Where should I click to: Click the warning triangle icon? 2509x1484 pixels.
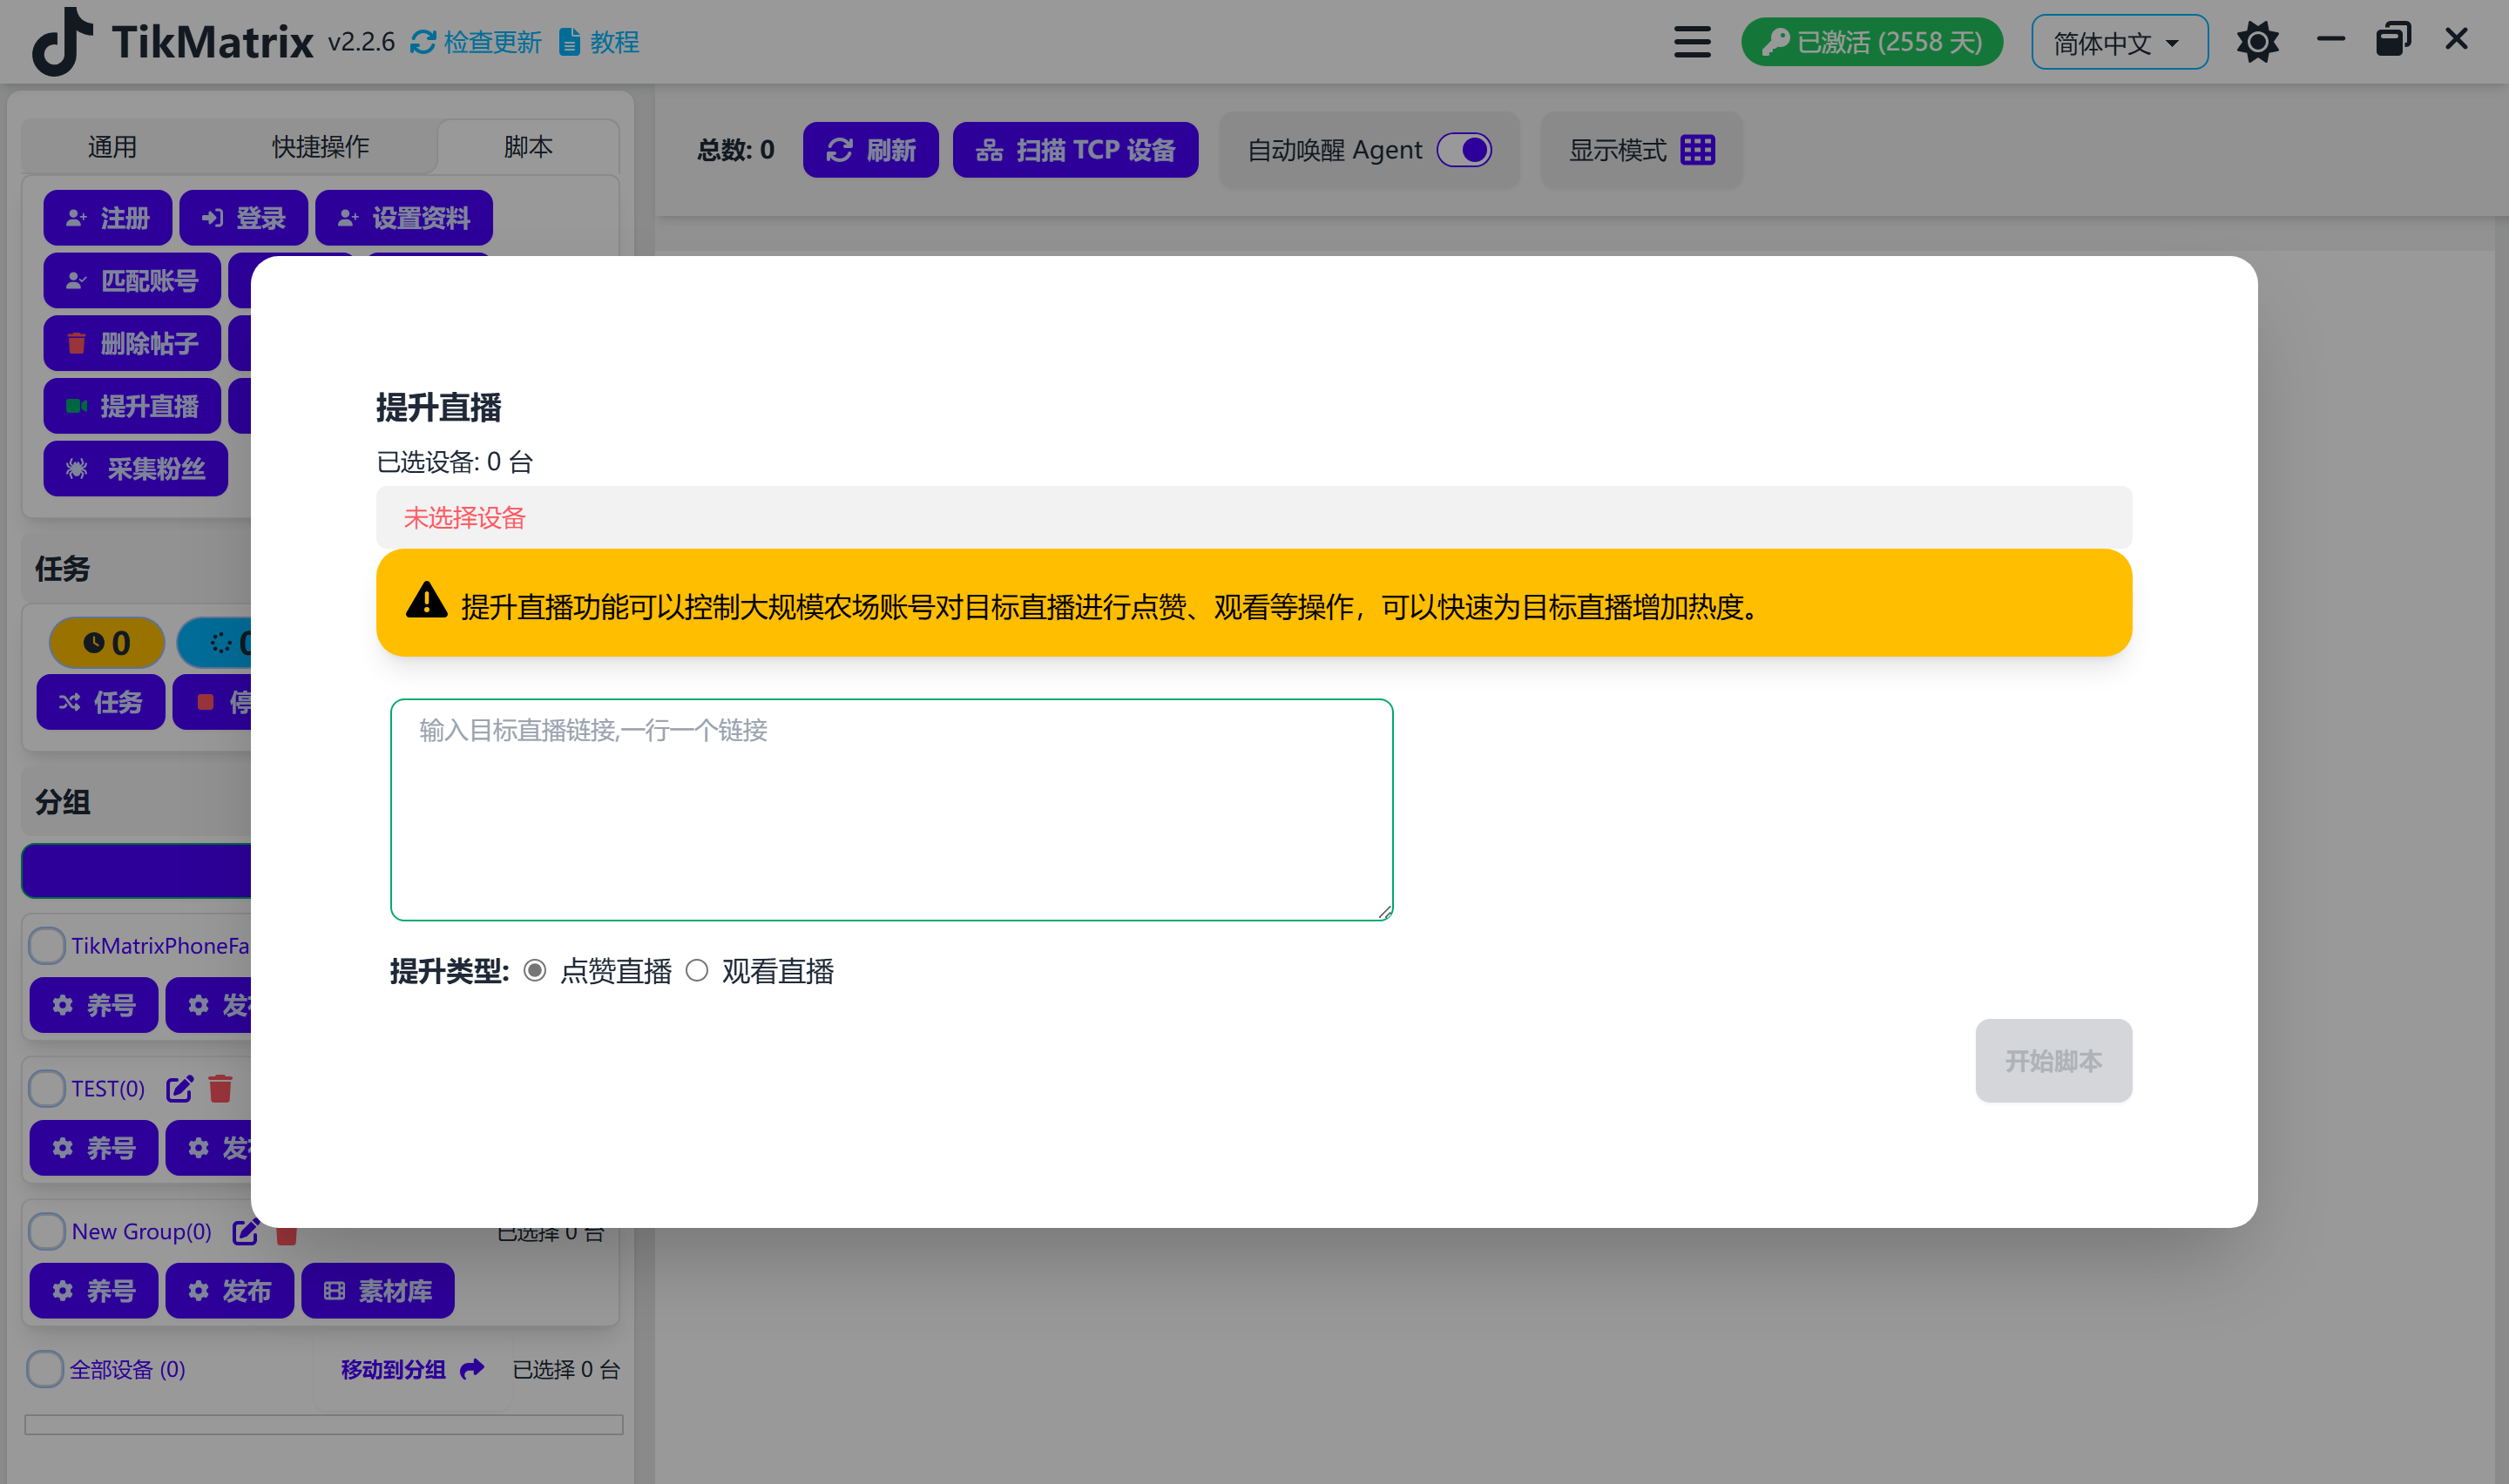(x=426, y=602)
